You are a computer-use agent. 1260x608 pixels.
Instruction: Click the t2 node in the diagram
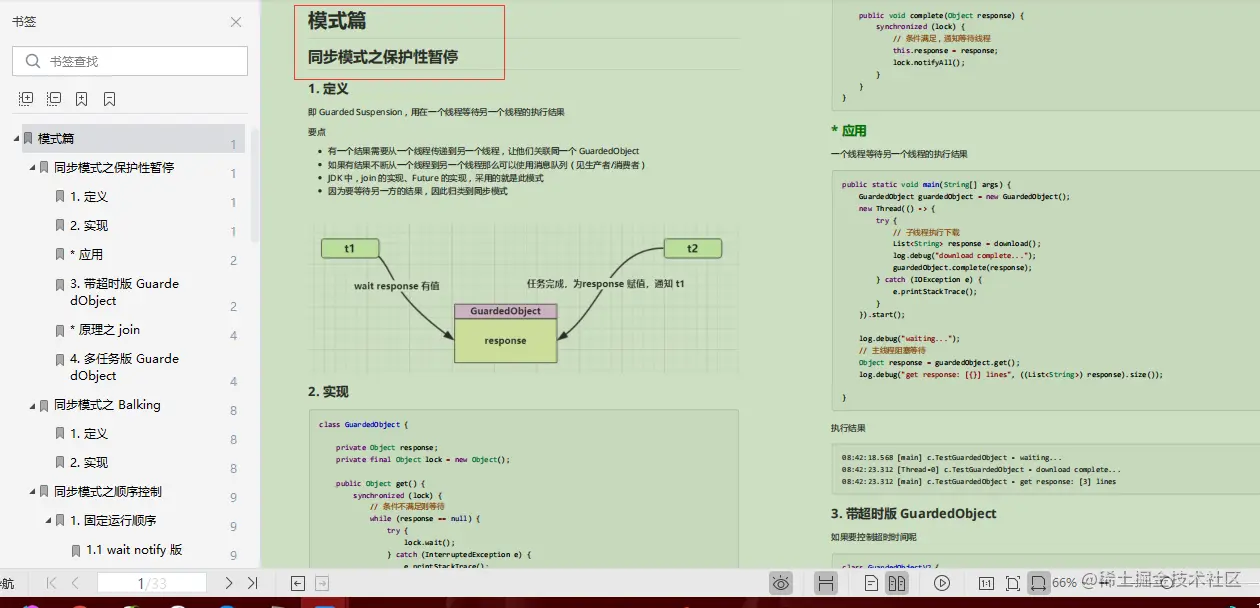tap(693, 248)
